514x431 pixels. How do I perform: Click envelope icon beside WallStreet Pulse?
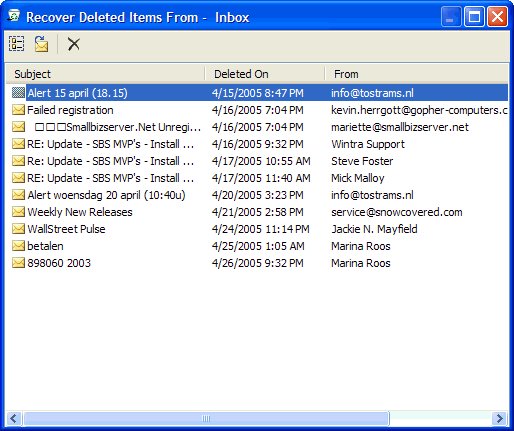[x=18, y=229]
